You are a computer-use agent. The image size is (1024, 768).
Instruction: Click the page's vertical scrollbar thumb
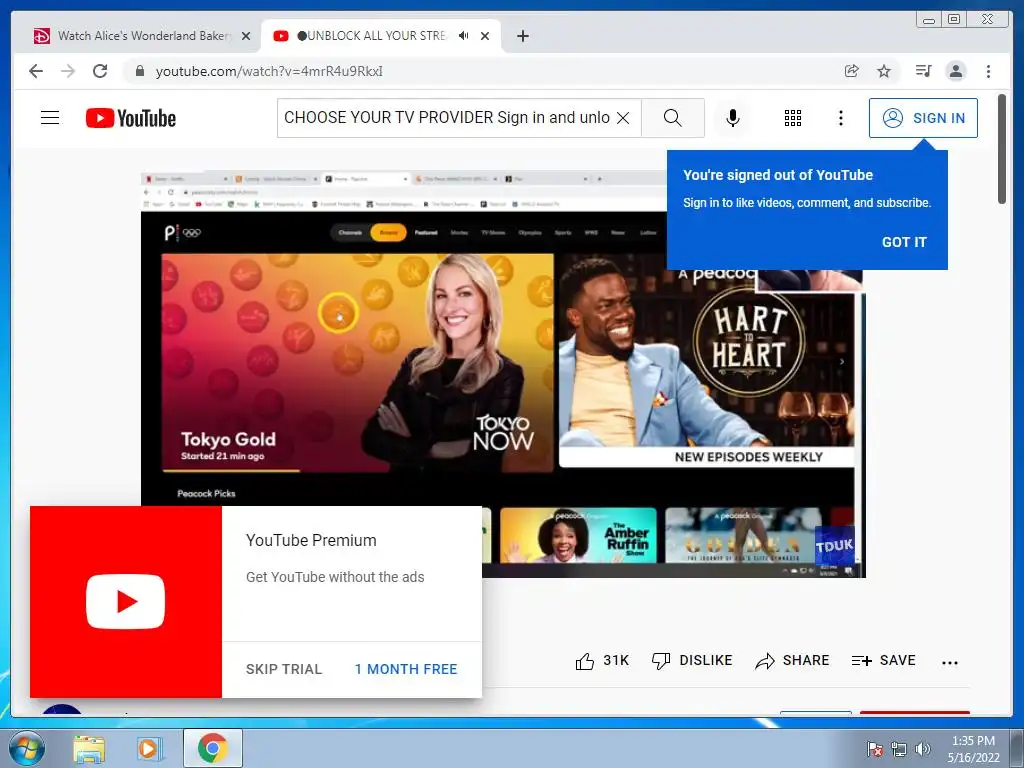click(x=1002, y=149)
